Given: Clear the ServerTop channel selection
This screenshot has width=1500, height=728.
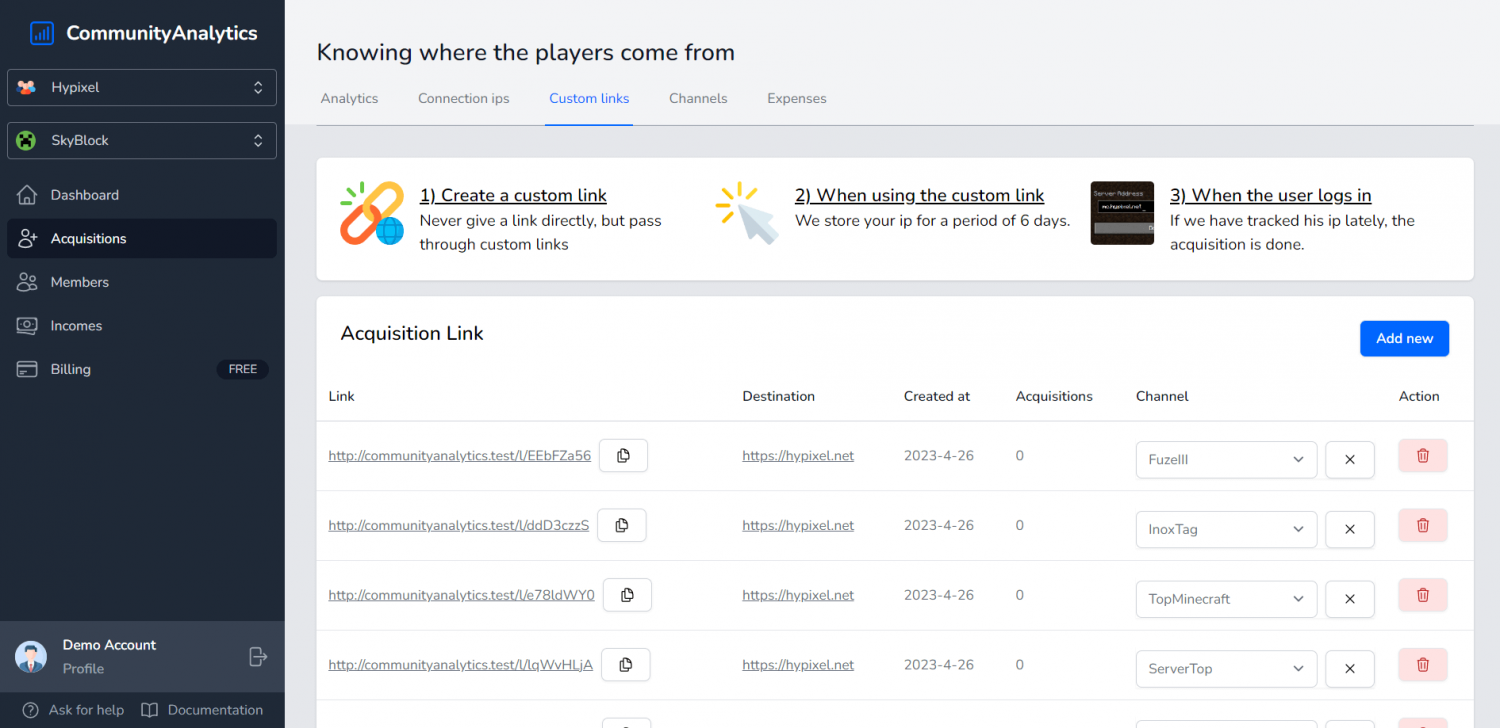Looking at the screenshot, I should pos(1350,669).
